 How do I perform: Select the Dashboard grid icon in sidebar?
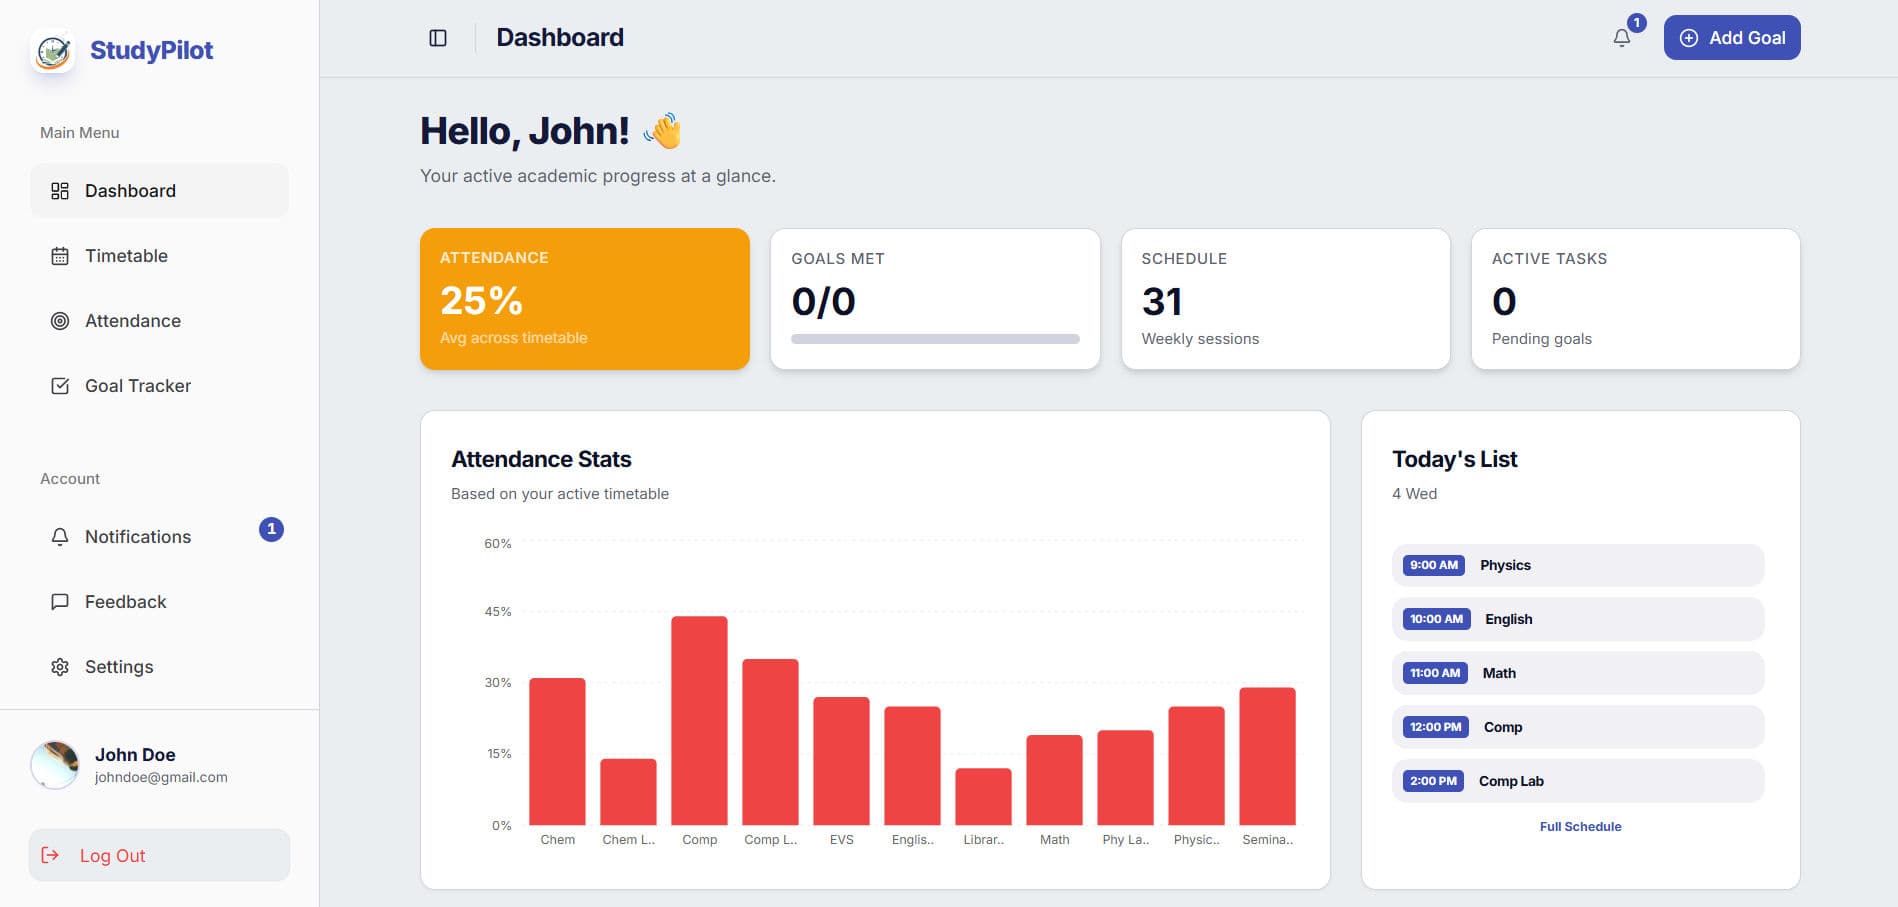point(60,190)
